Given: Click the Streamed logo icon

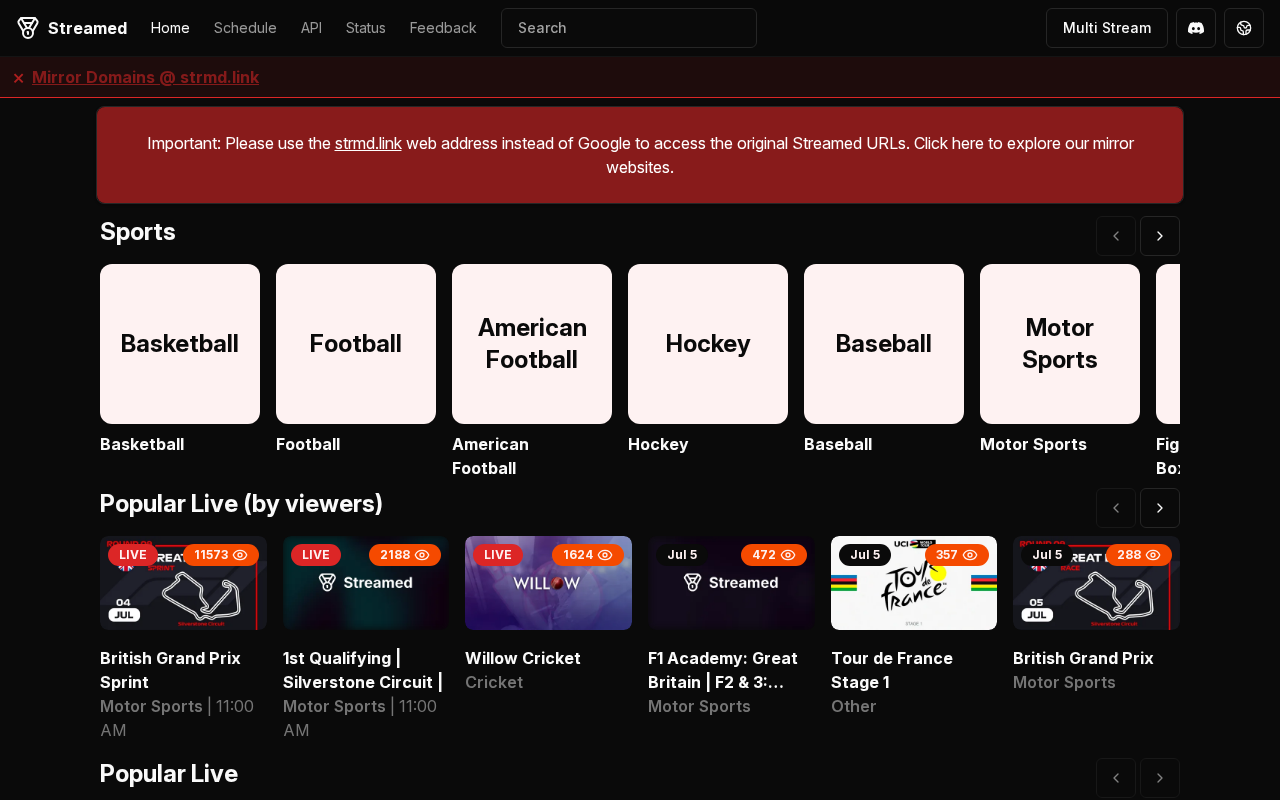Looking at the screenshot, I should pos(28,28).
